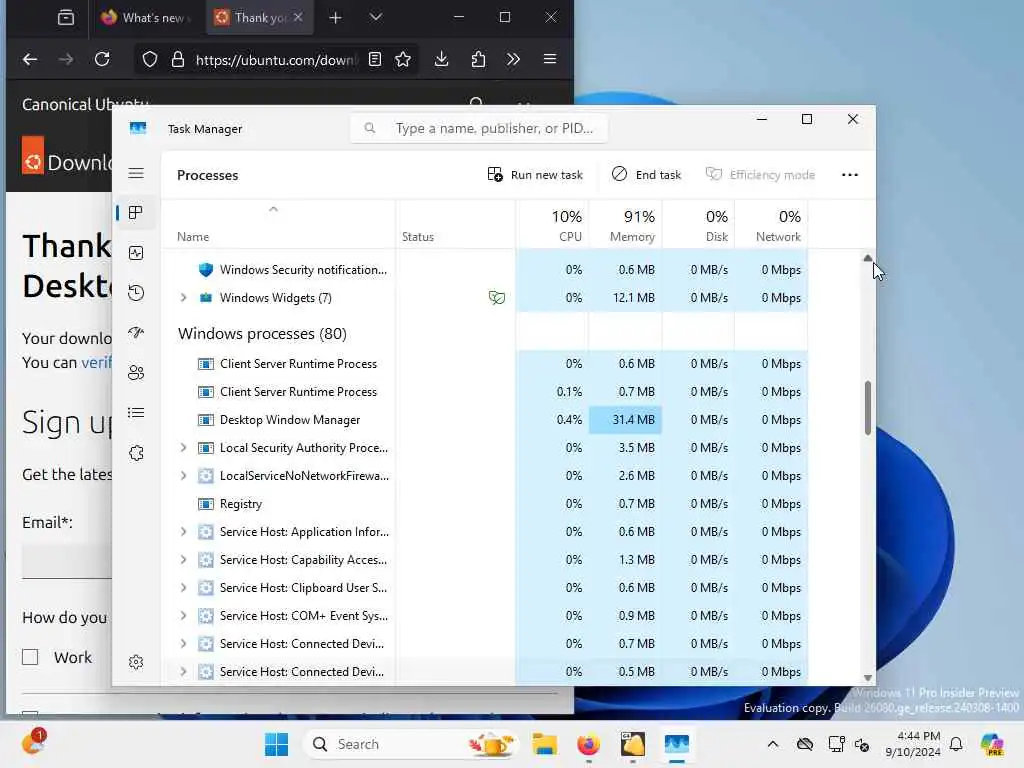The width and height of the screenshot is (1024, 768).
Task: Expand Service Host: Capability Access row
Action: click(184, 560)
